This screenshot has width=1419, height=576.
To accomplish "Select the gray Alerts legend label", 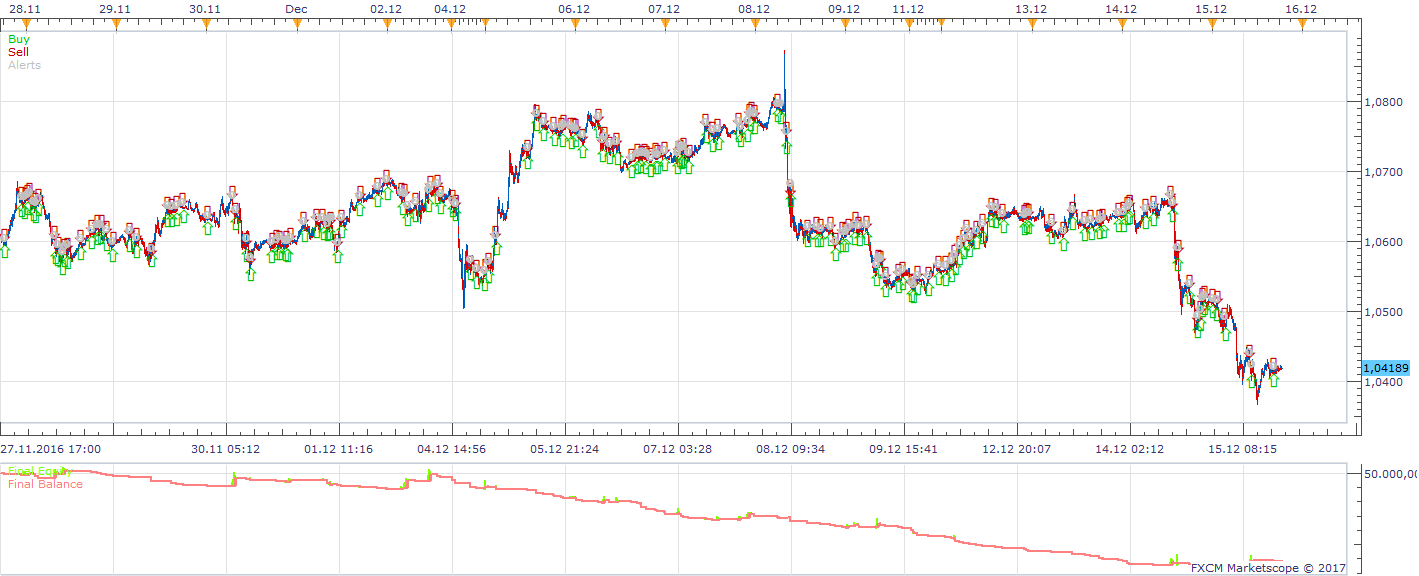I will 24,65.
